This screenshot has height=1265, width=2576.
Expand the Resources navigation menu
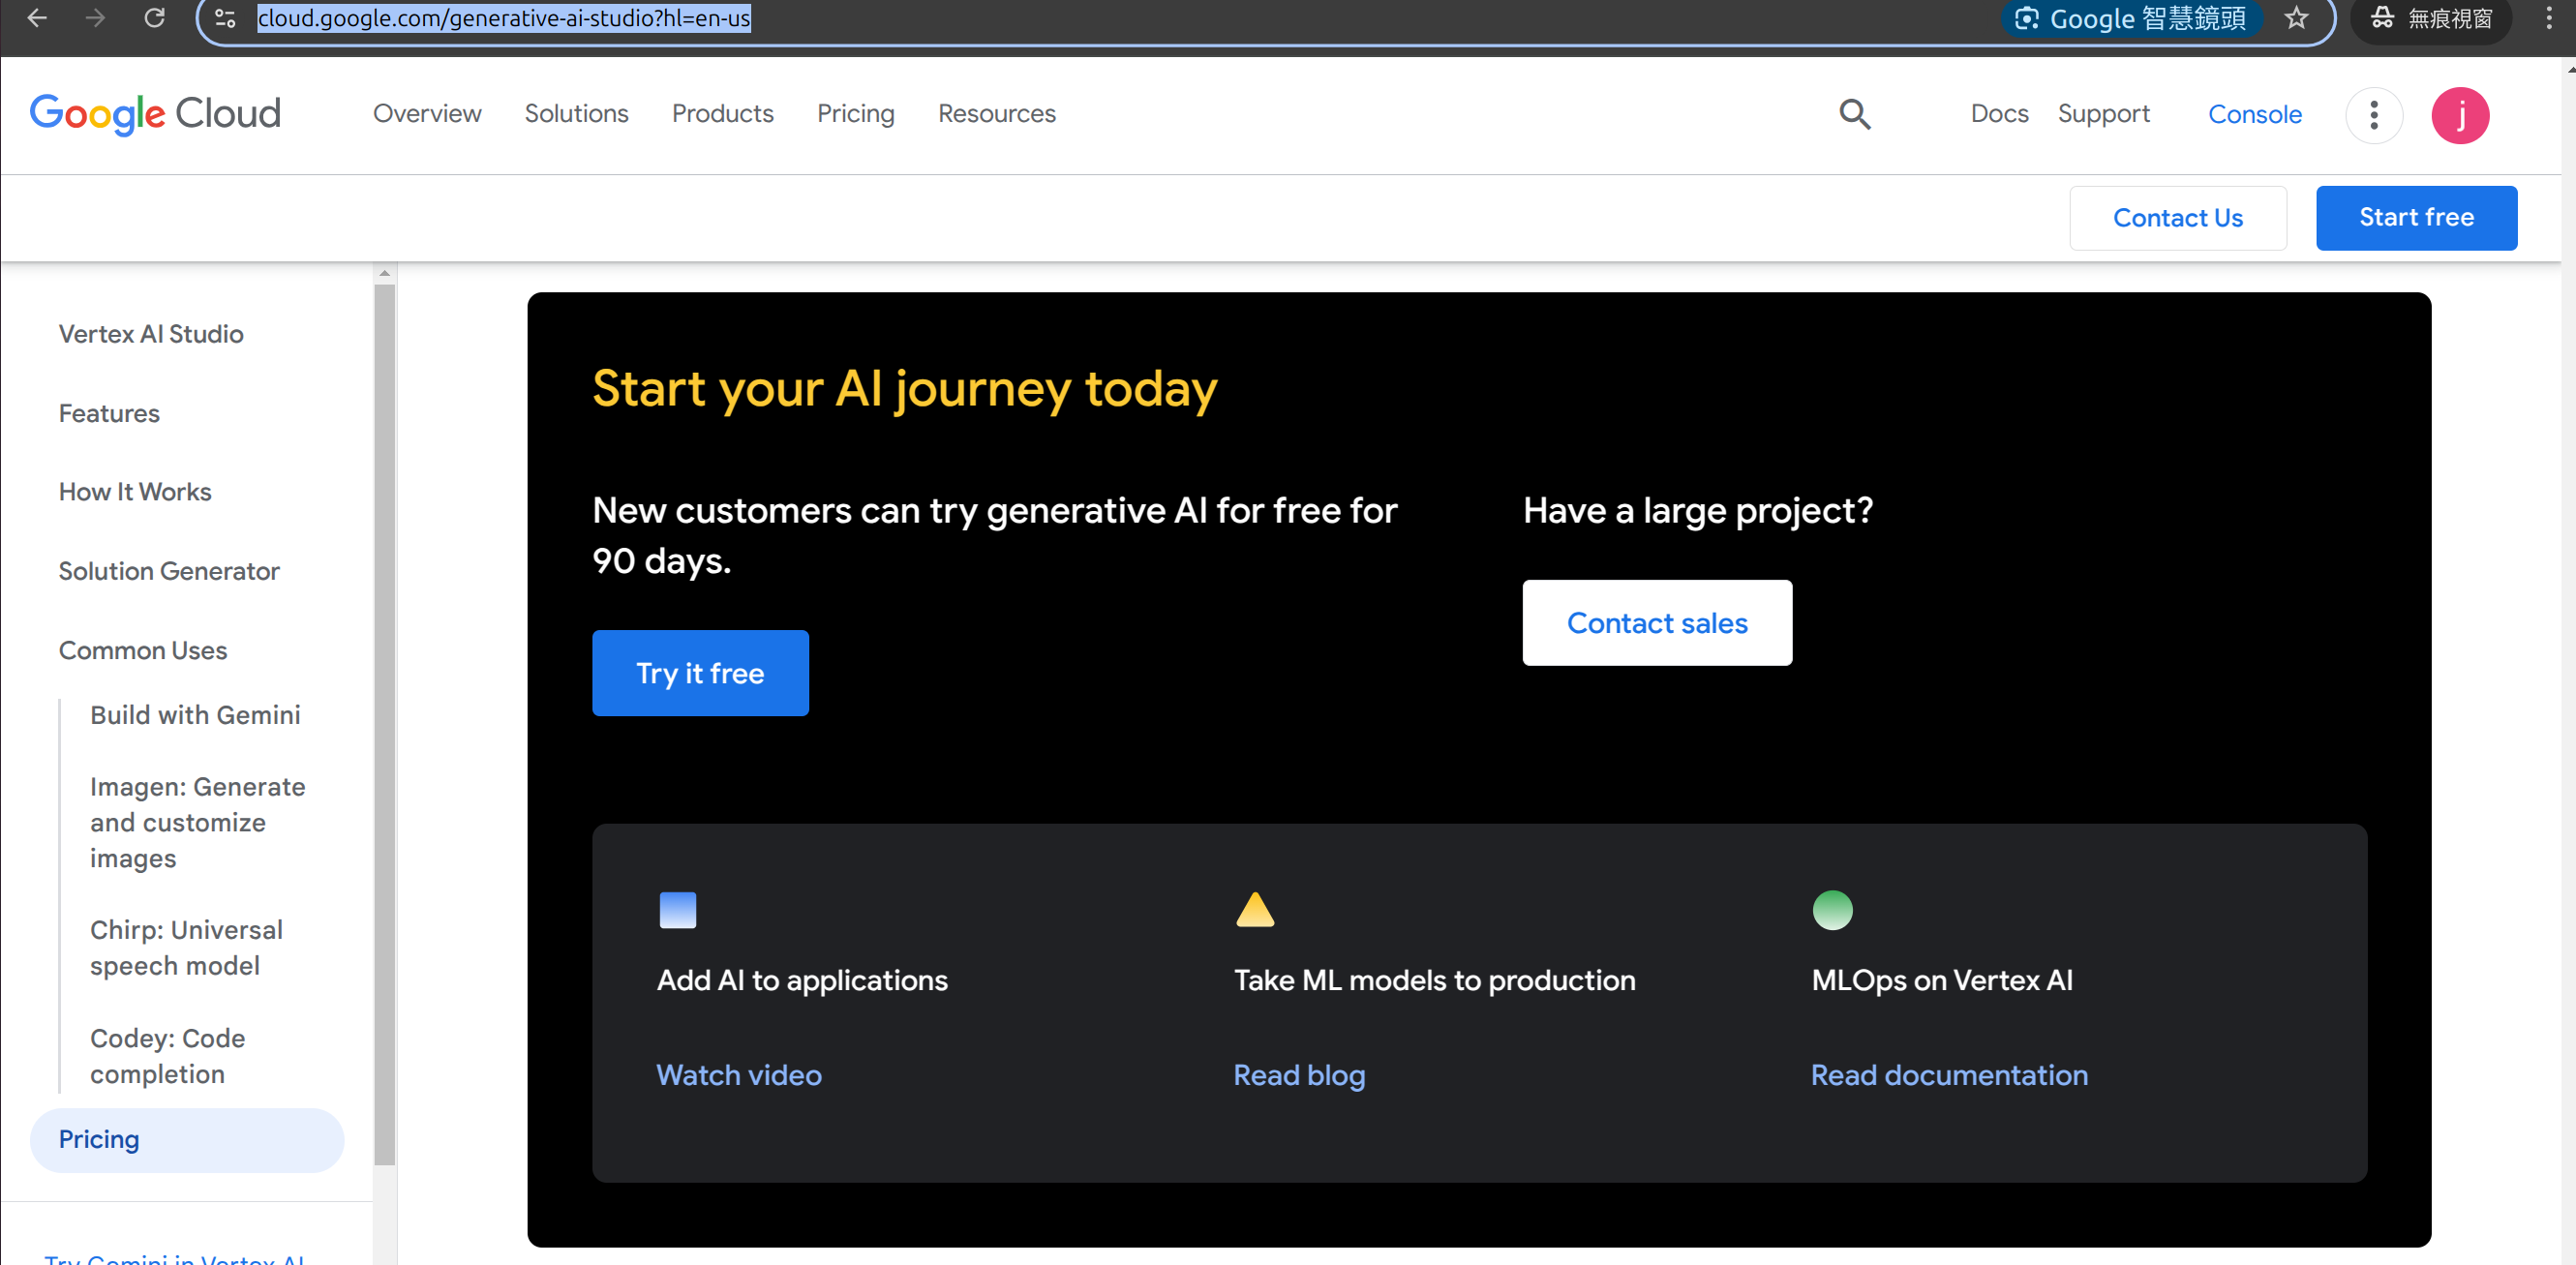(996, 114)
